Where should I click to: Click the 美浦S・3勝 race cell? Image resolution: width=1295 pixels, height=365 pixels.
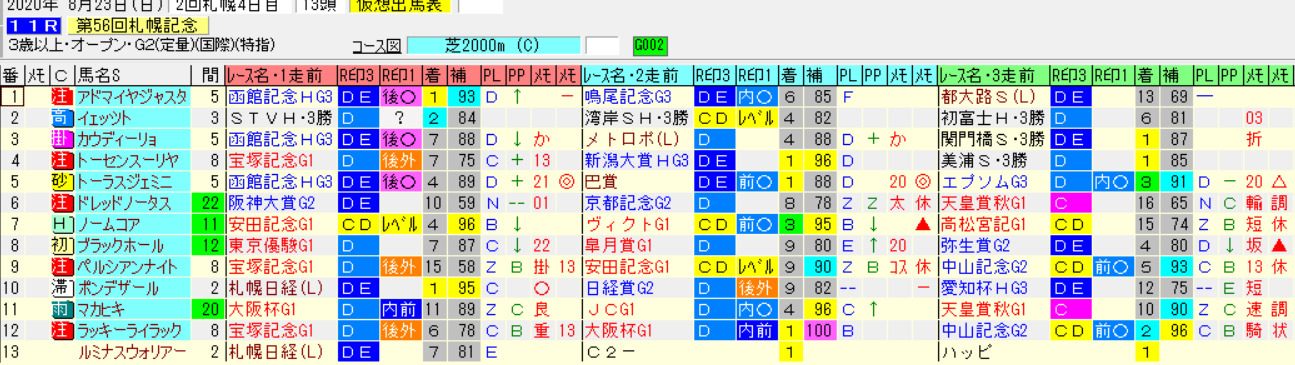(x=993, y=160)
